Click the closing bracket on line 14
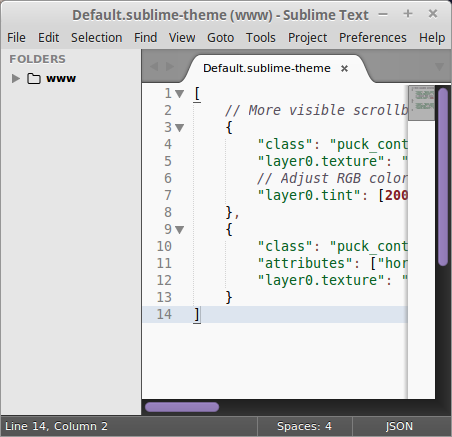This screenshot has width=452, height=437. tap(197, 315)
